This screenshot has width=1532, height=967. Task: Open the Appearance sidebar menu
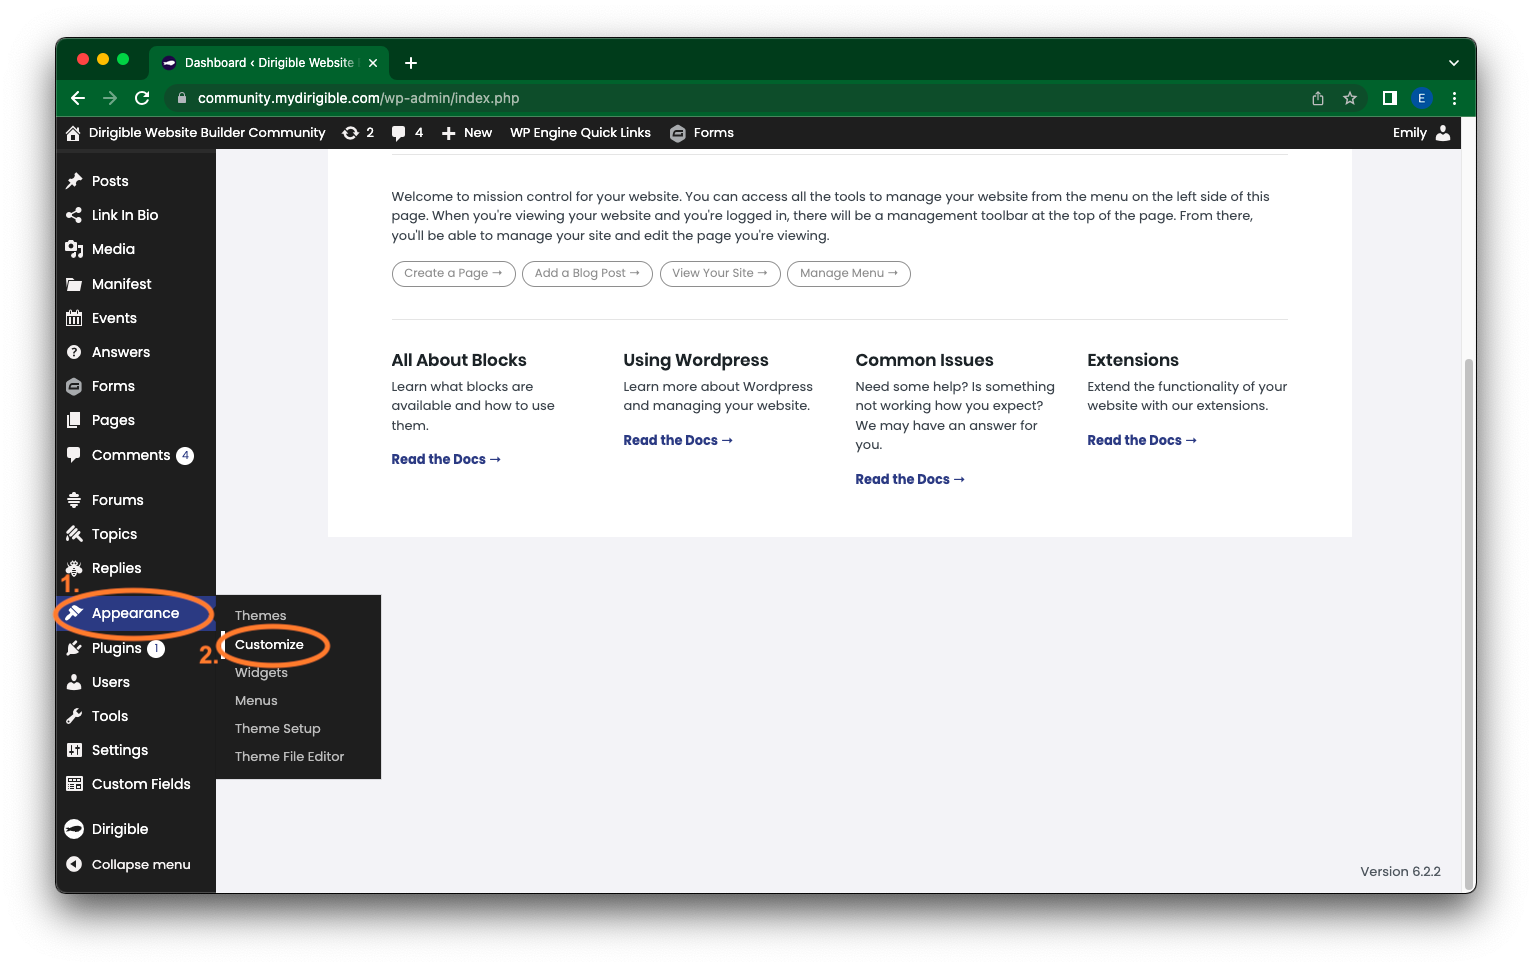pos(135,613)
